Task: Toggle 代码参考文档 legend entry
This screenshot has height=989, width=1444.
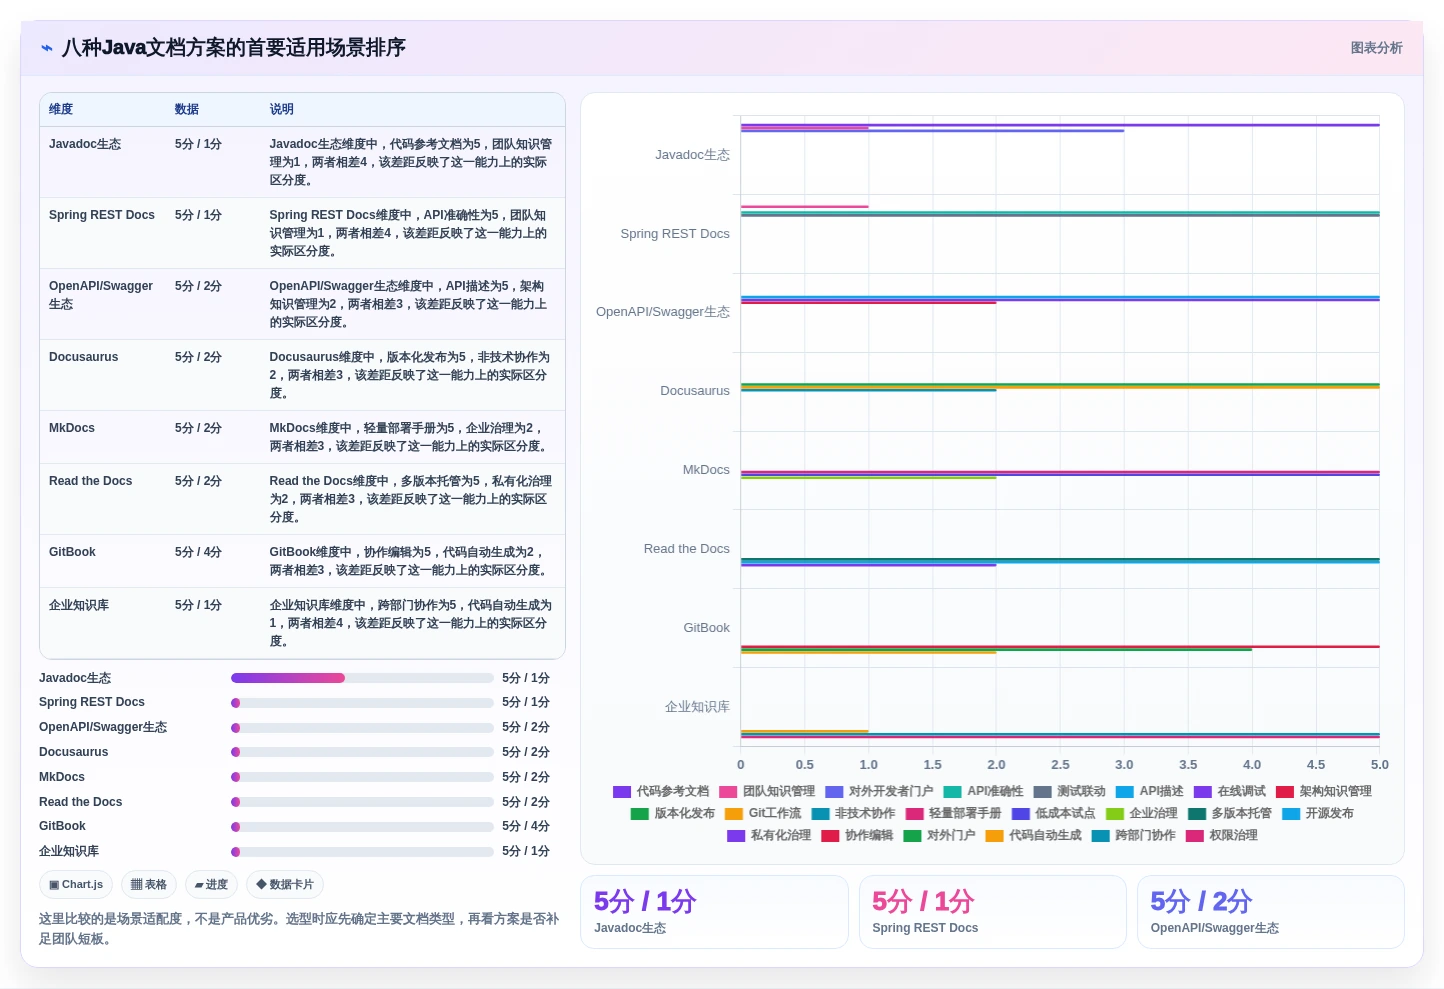Action: (661, 791)
